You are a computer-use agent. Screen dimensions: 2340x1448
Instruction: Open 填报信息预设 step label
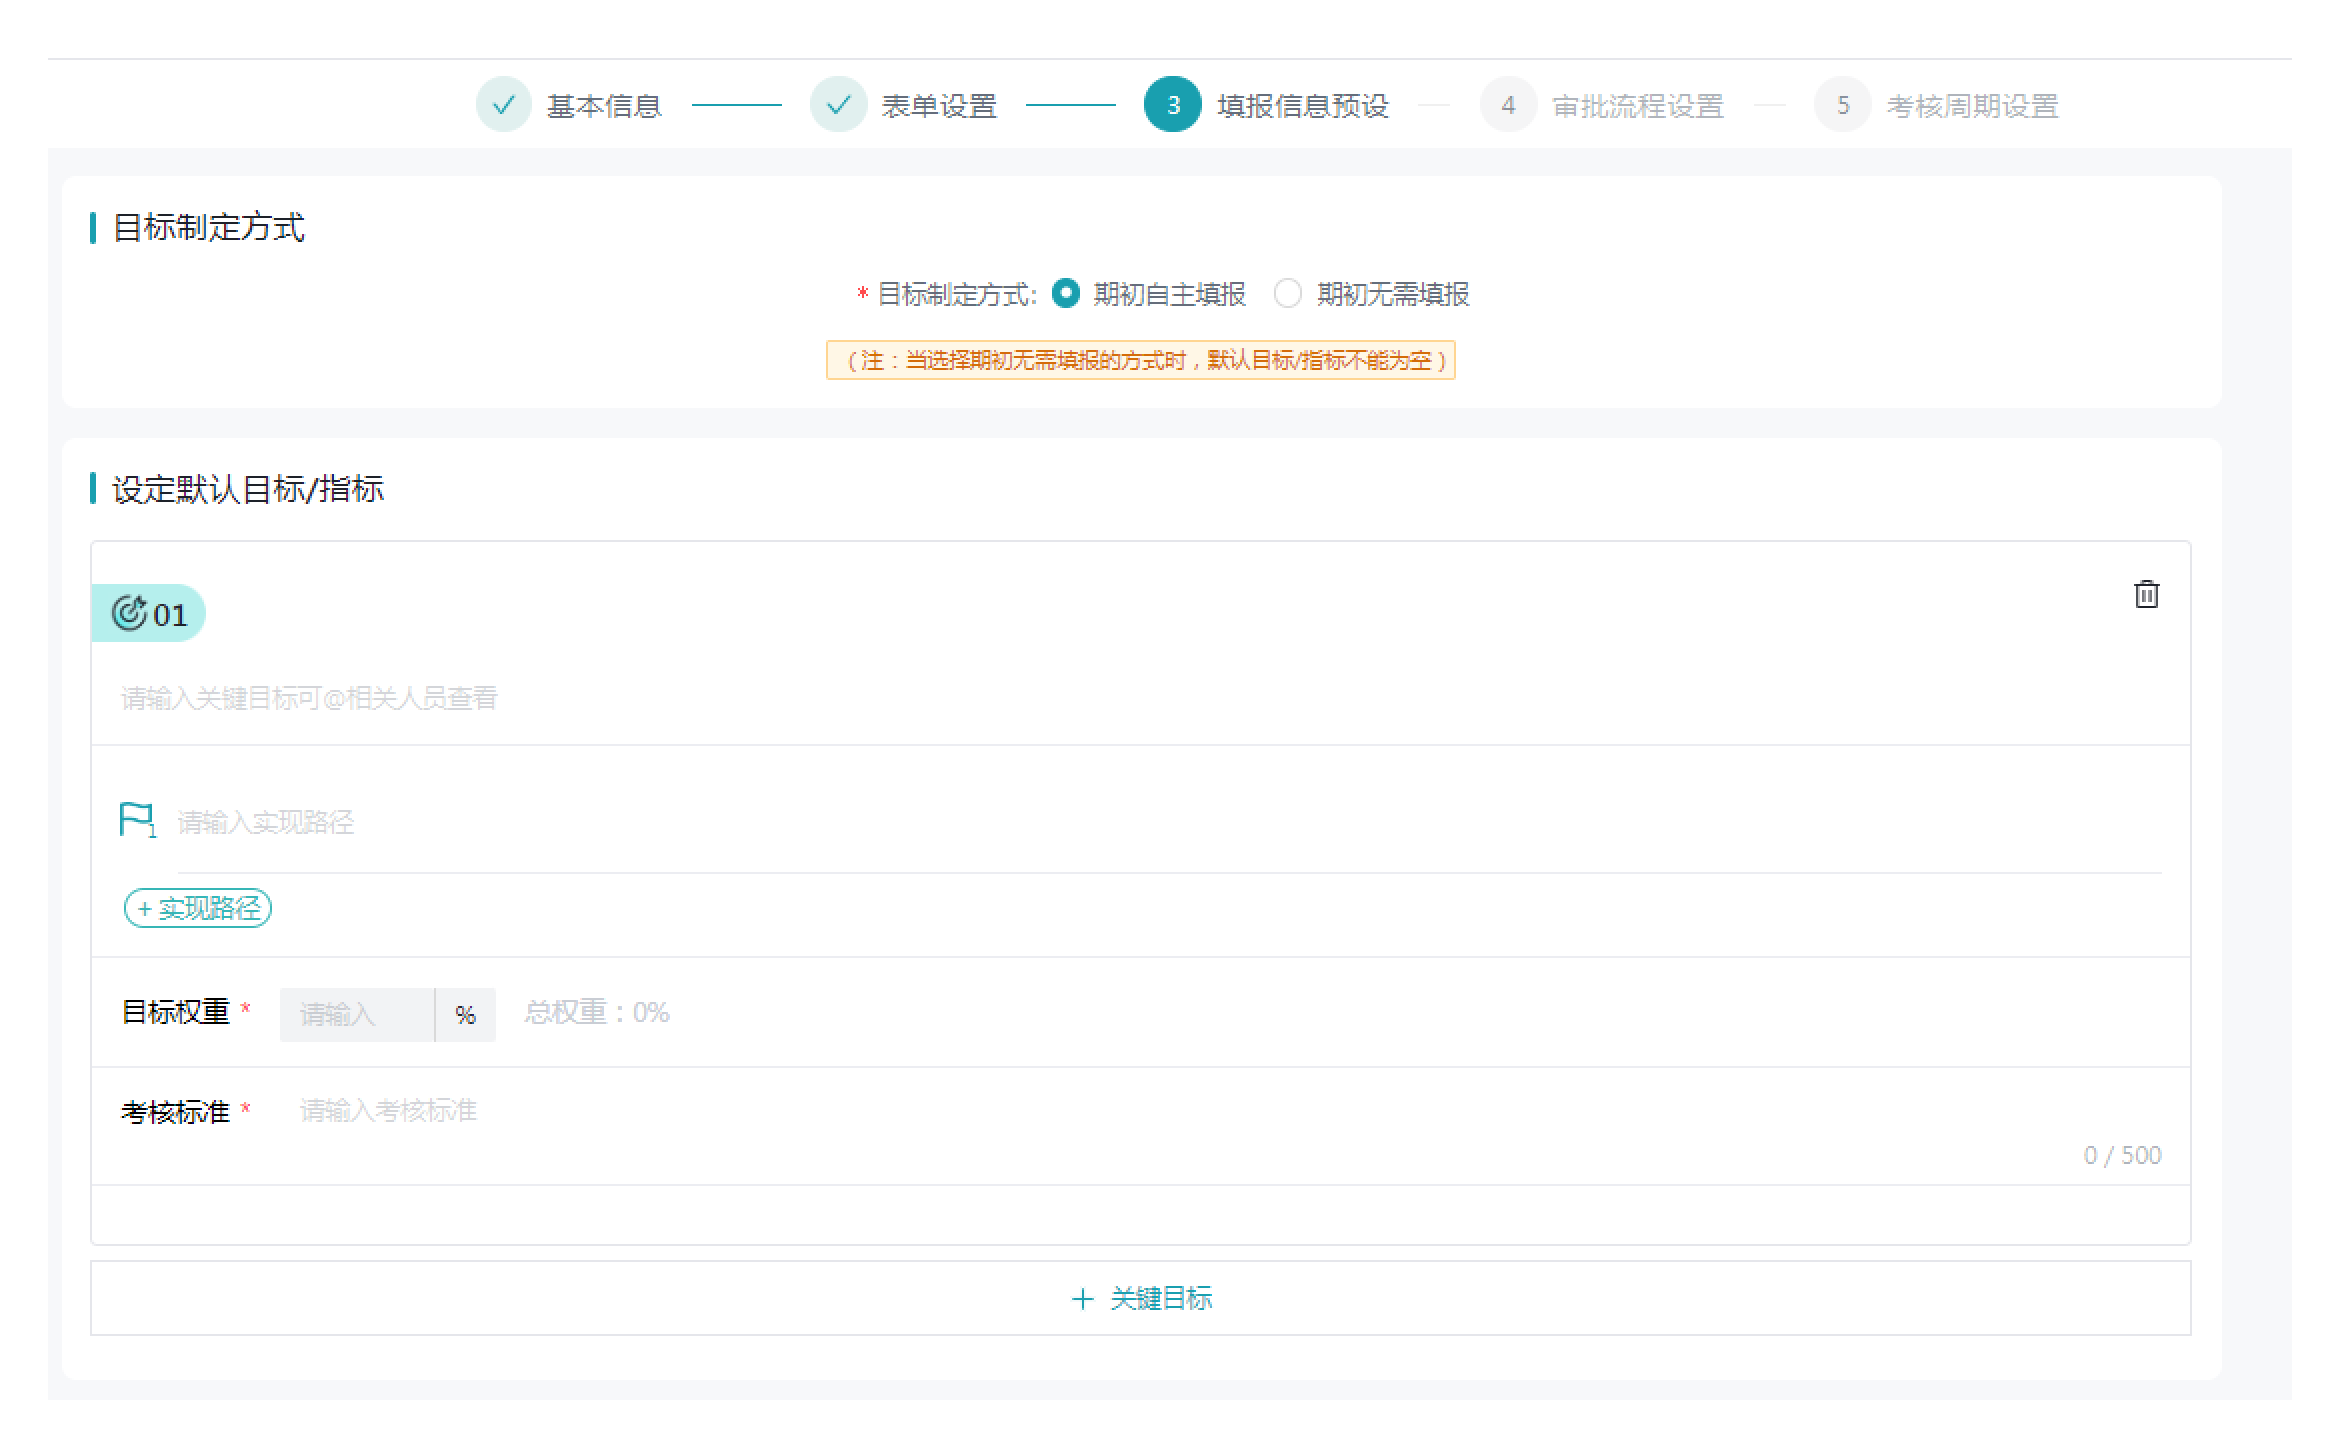[x=1303, y=106]
